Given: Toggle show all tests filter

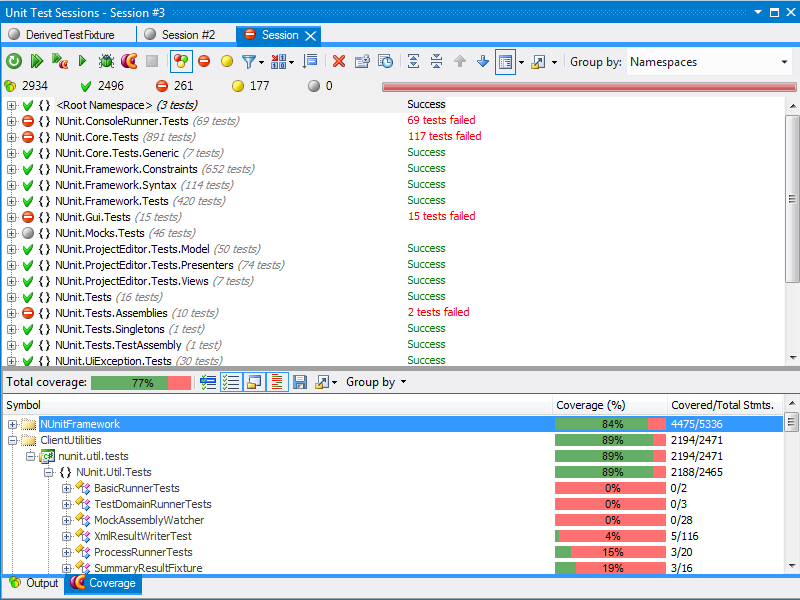Looking at the screenshot, I should (x=181, y=62).
